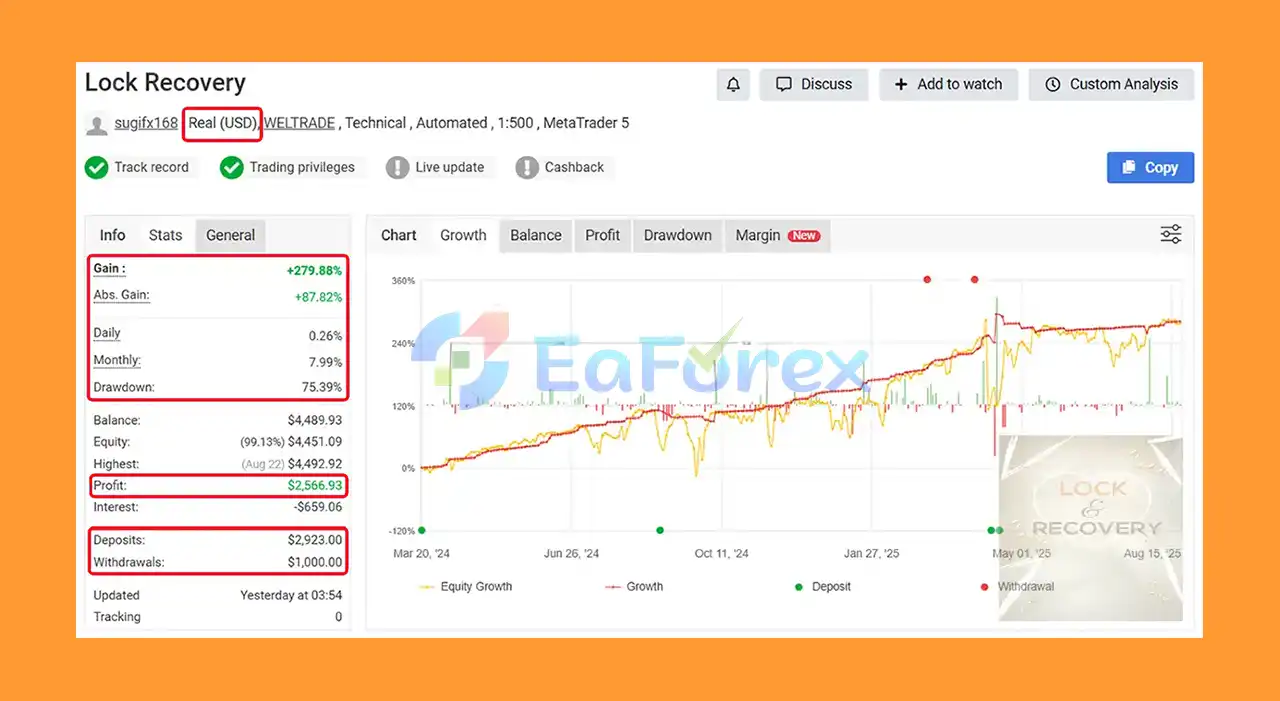Click the Cashback warning icon
This screenshot has width=1280, height=701.
coord(527,168)
